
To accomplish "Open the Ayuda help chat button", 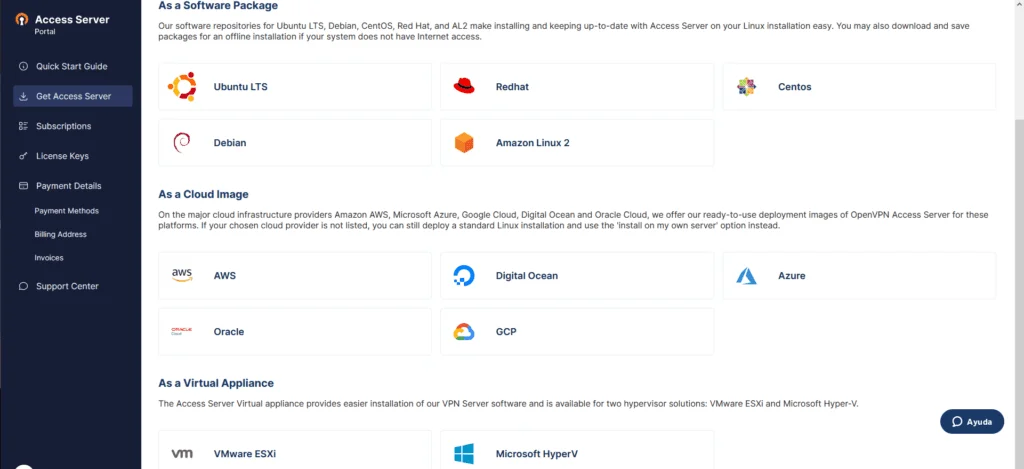I will [x=972, y=421].
